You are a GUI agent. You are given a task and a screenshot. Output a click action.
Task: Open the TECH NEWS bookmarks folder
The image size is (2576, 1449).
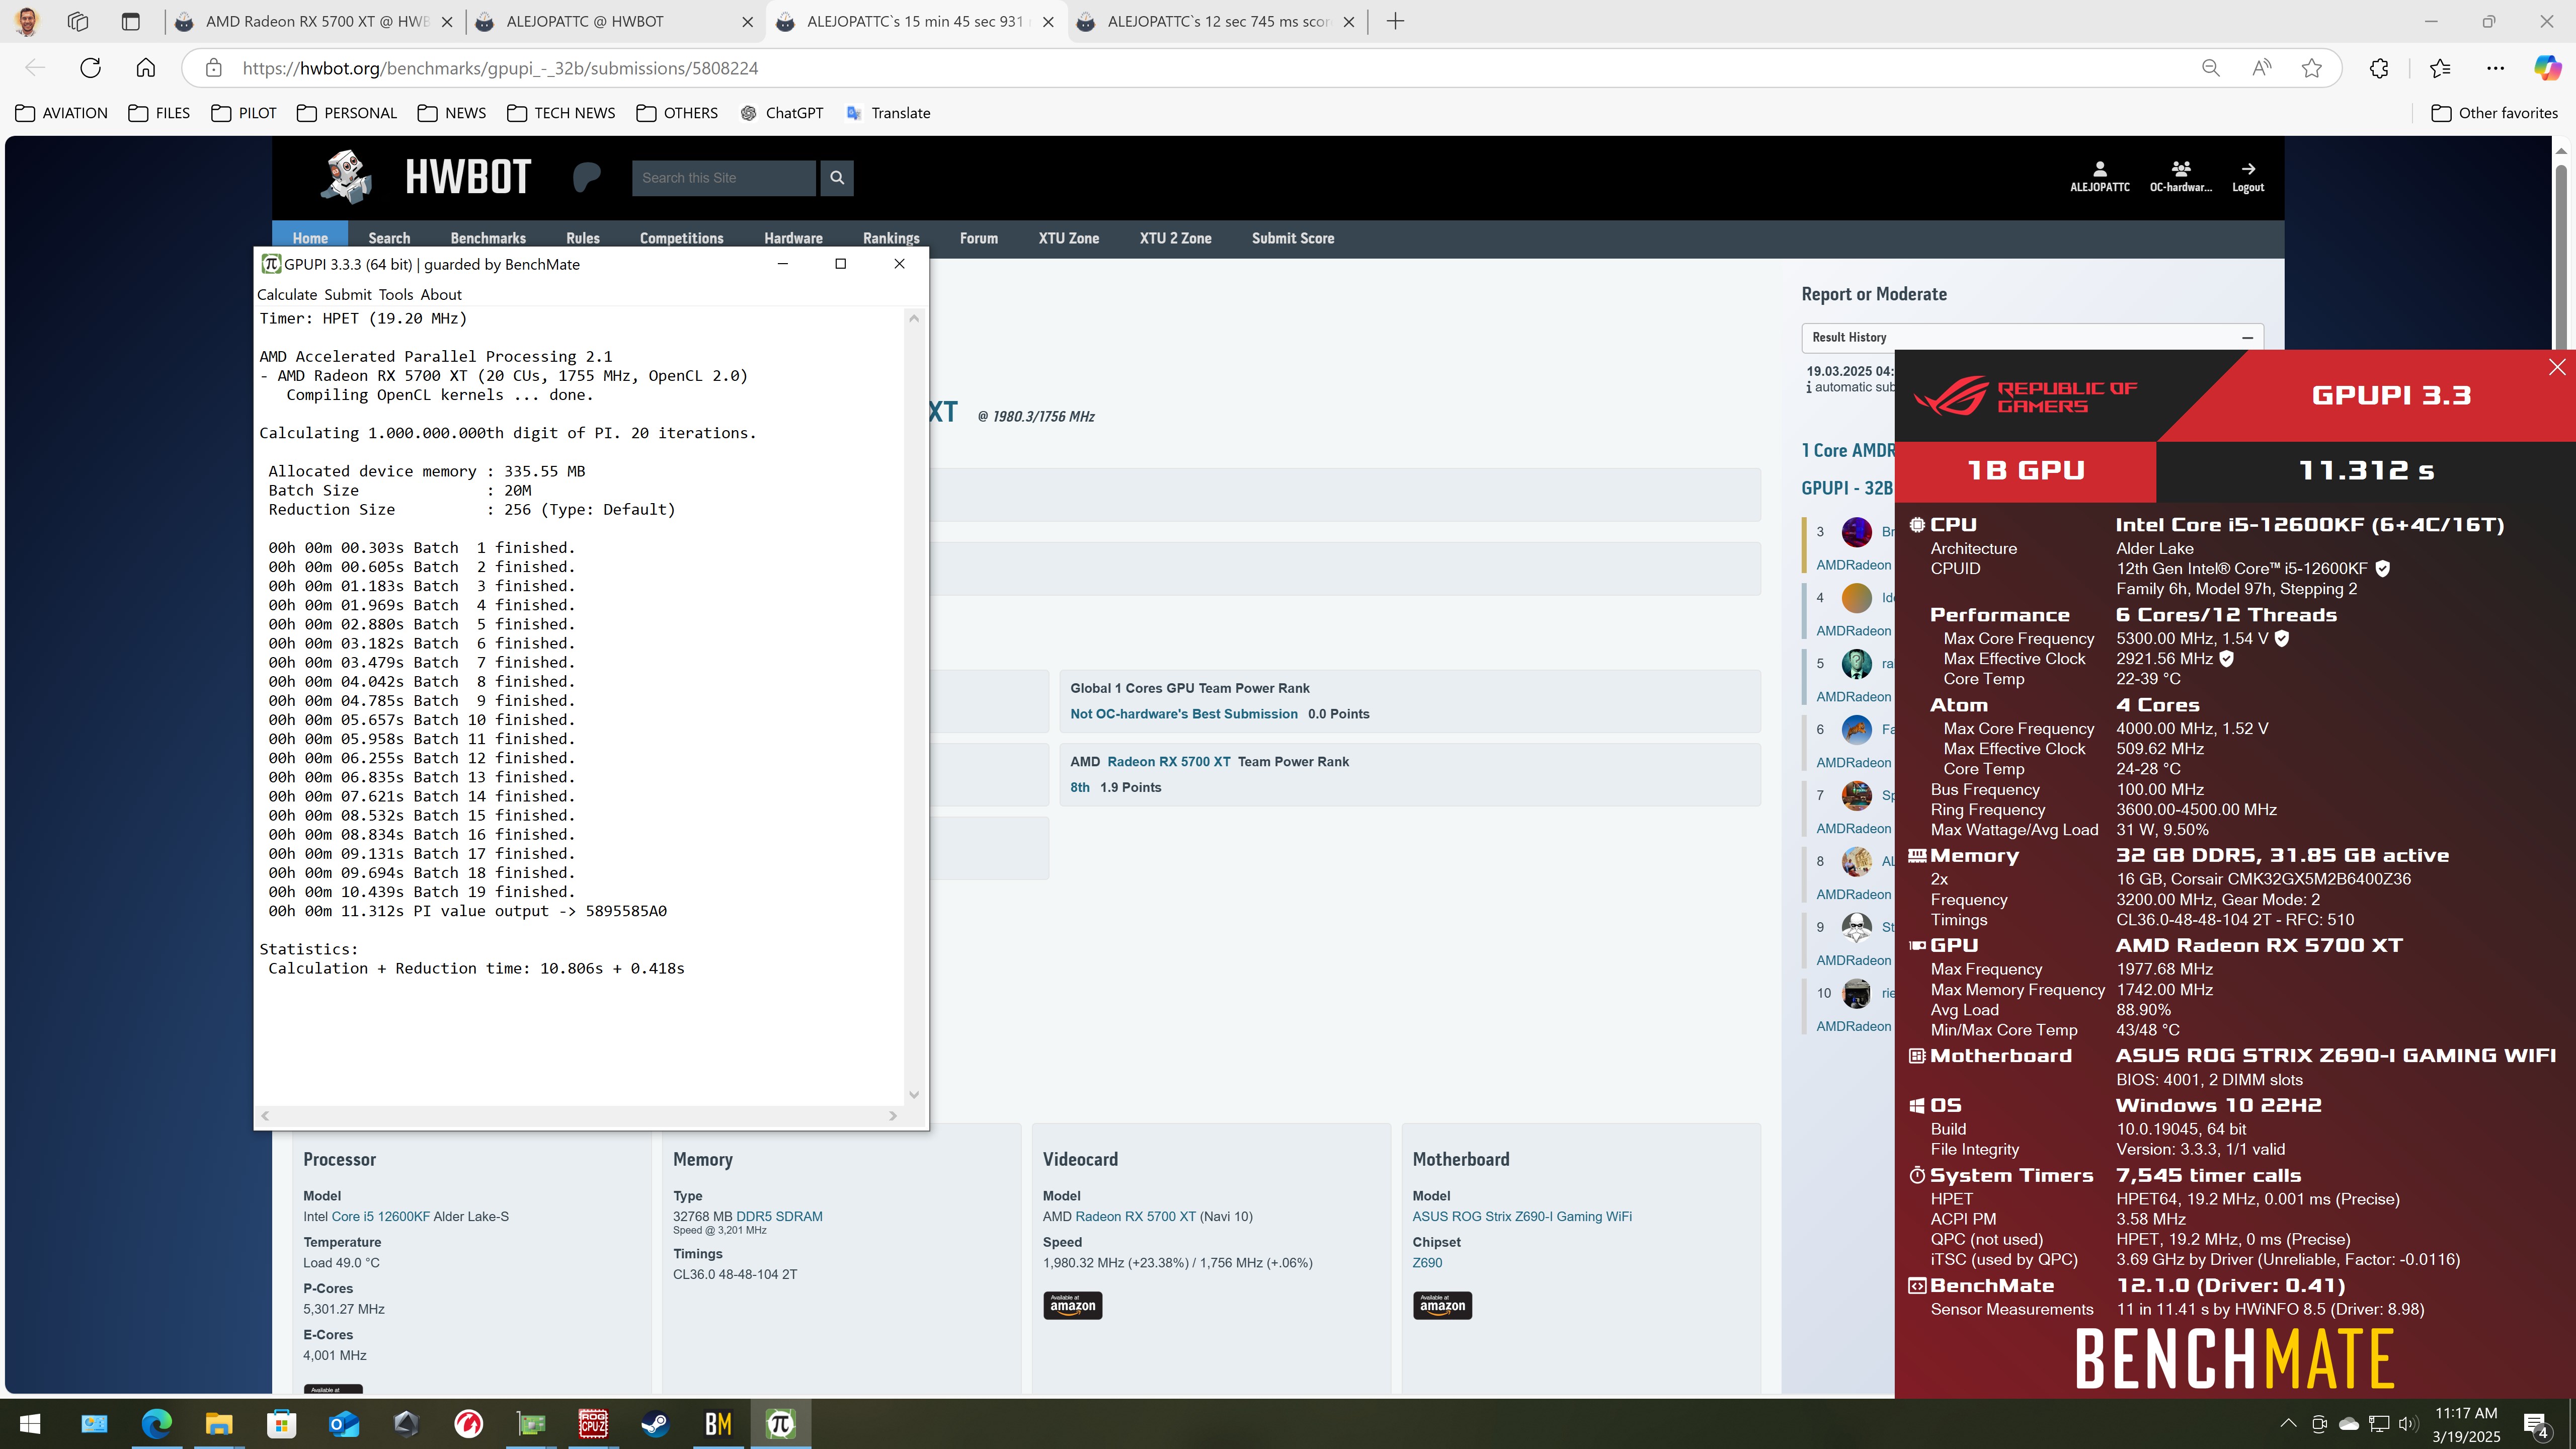[x=561, y=113]
